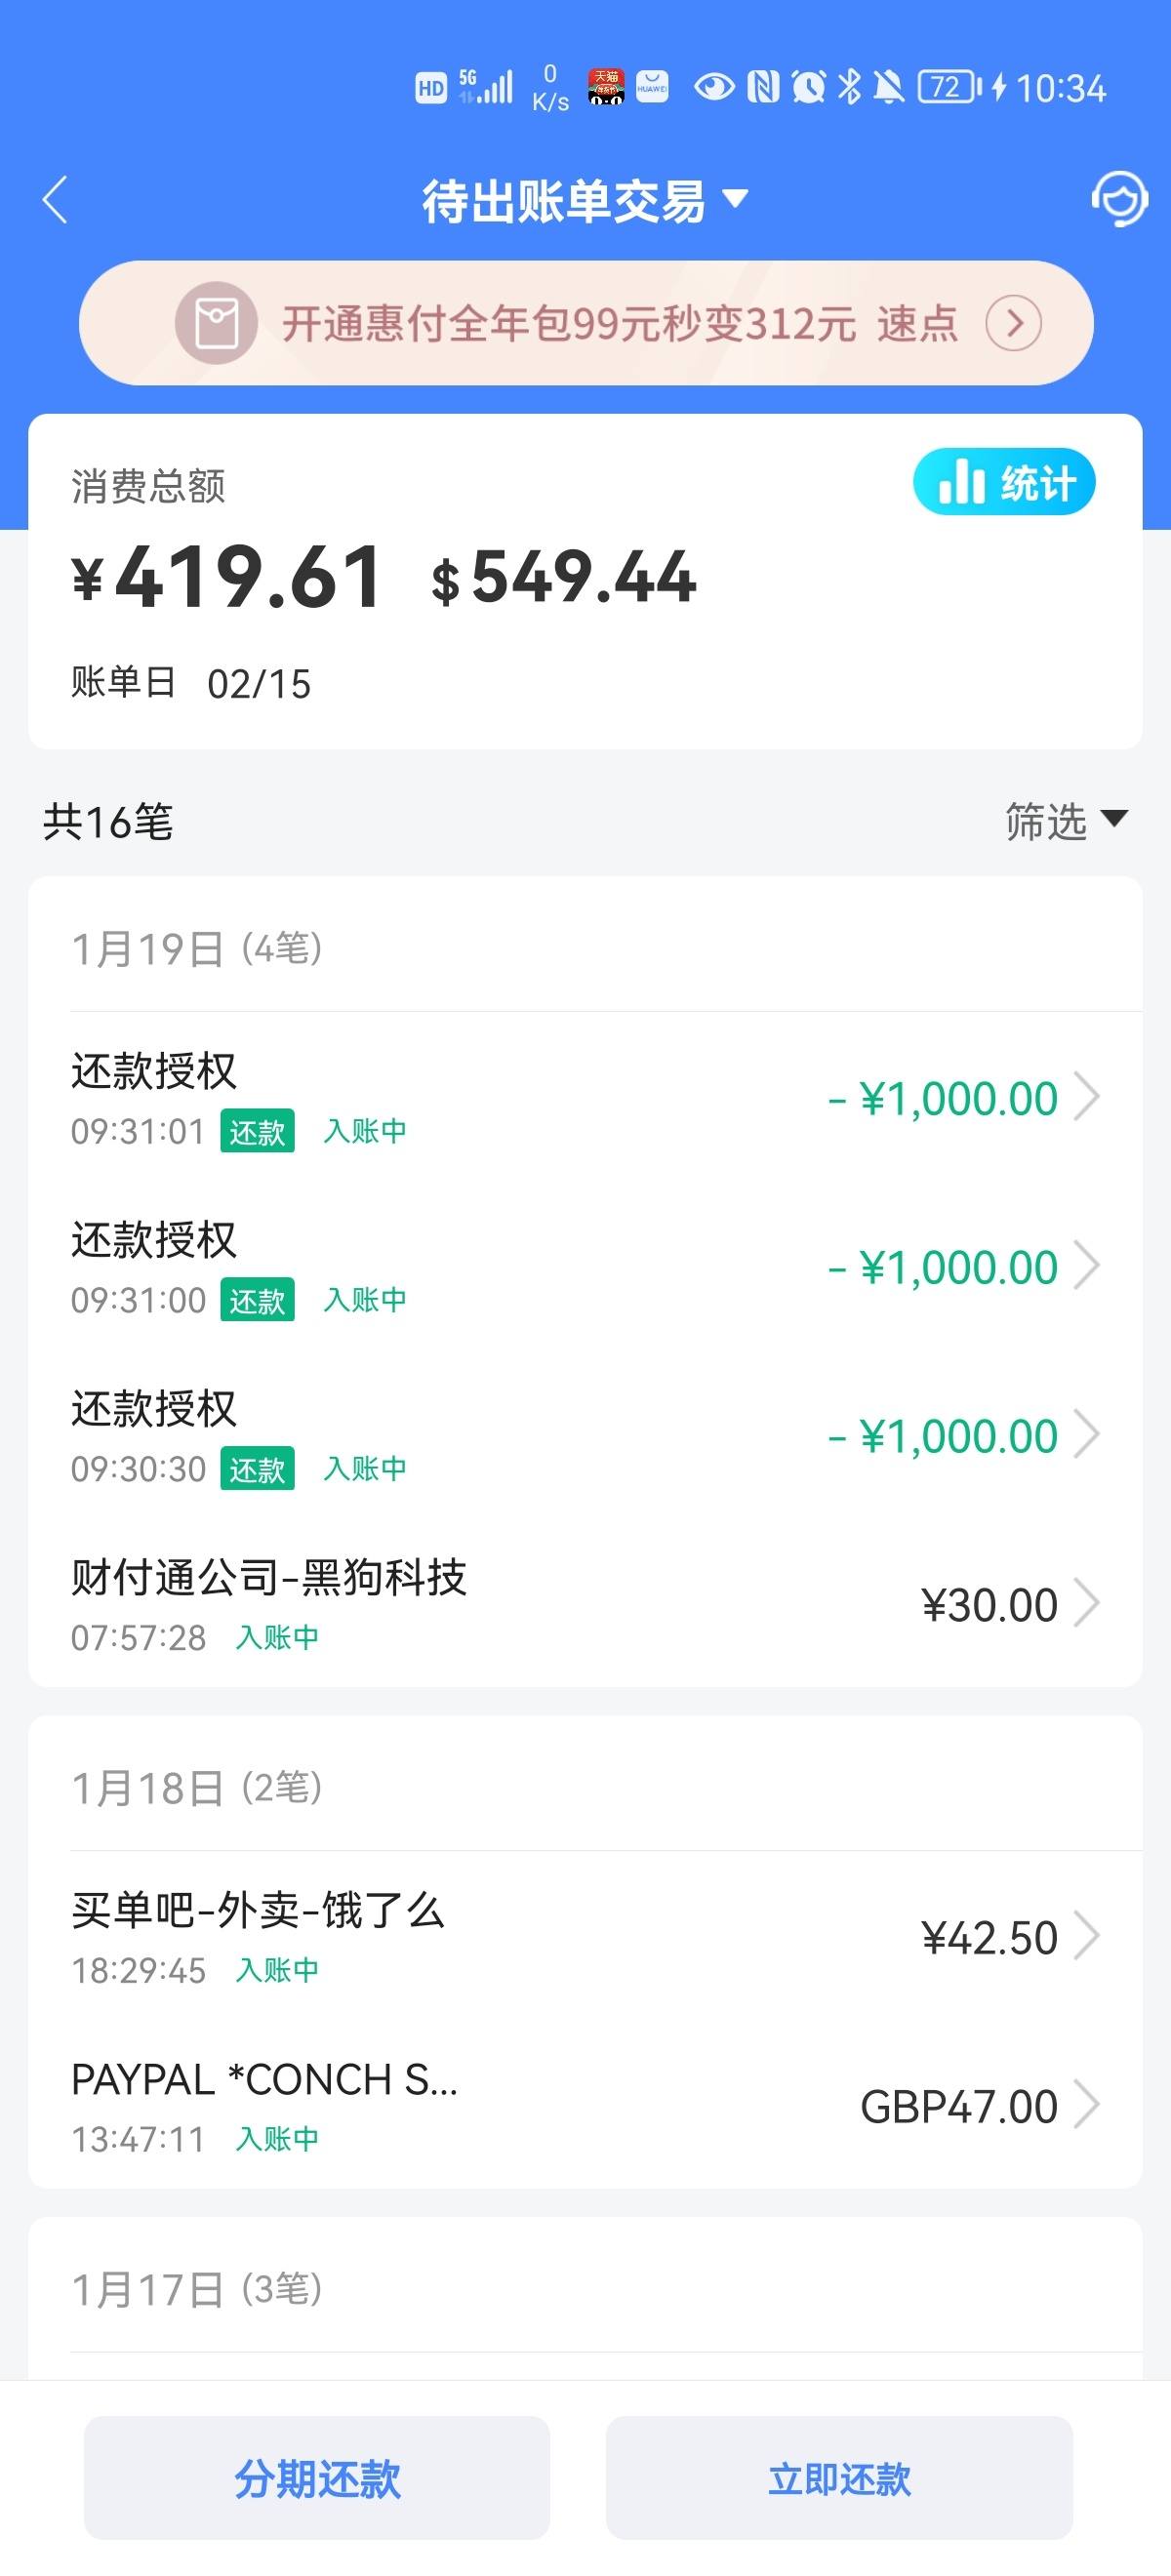Screen dimensions: 1171x2576
Task: Tap the Bluetooth status bar icon
Action: 849,88
